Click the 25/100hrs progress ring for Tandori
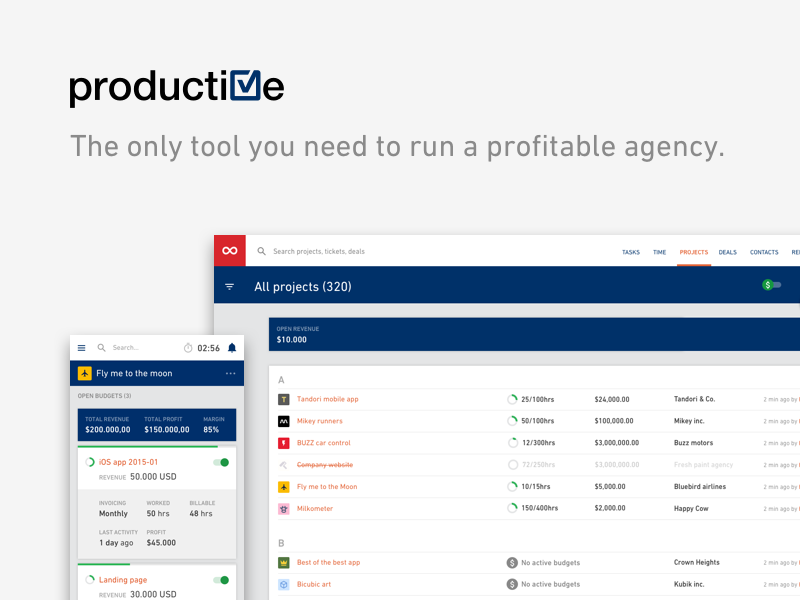800x600 pixels. [511, 399]
